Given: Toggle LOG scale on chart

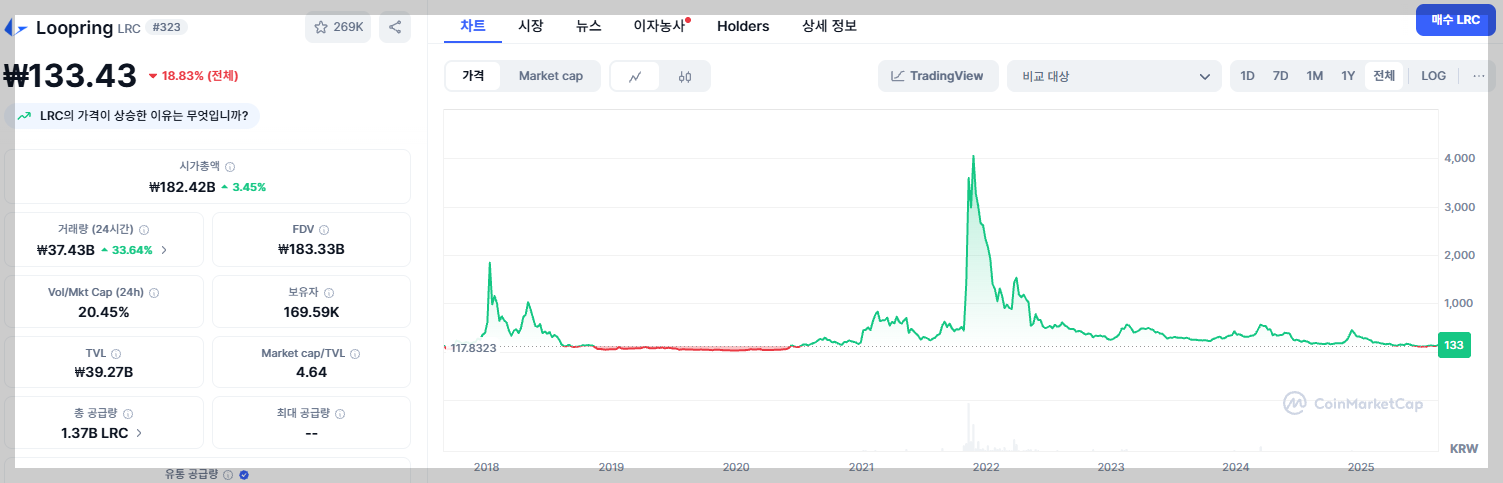Looking at the screenshot, I should click(x=1433, y=76).
